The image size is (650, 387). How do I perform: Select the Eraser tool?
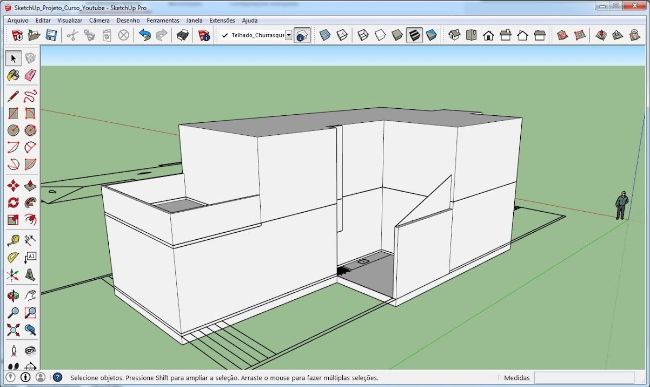tap(30, 75)
